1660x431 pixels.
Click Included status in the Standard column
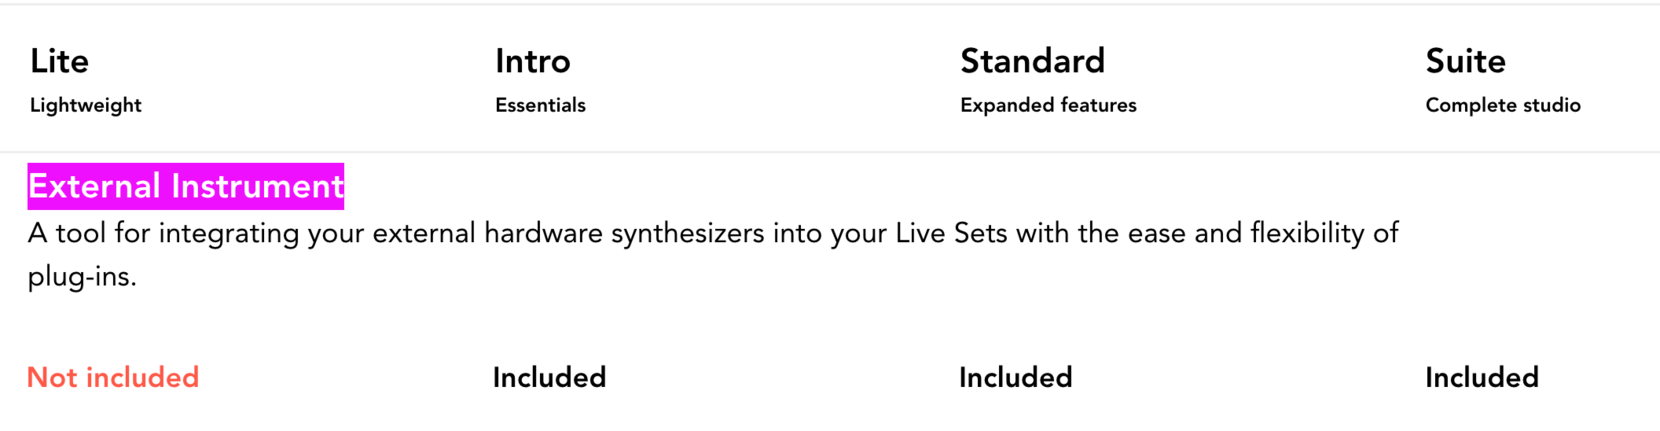(1015, 377)
